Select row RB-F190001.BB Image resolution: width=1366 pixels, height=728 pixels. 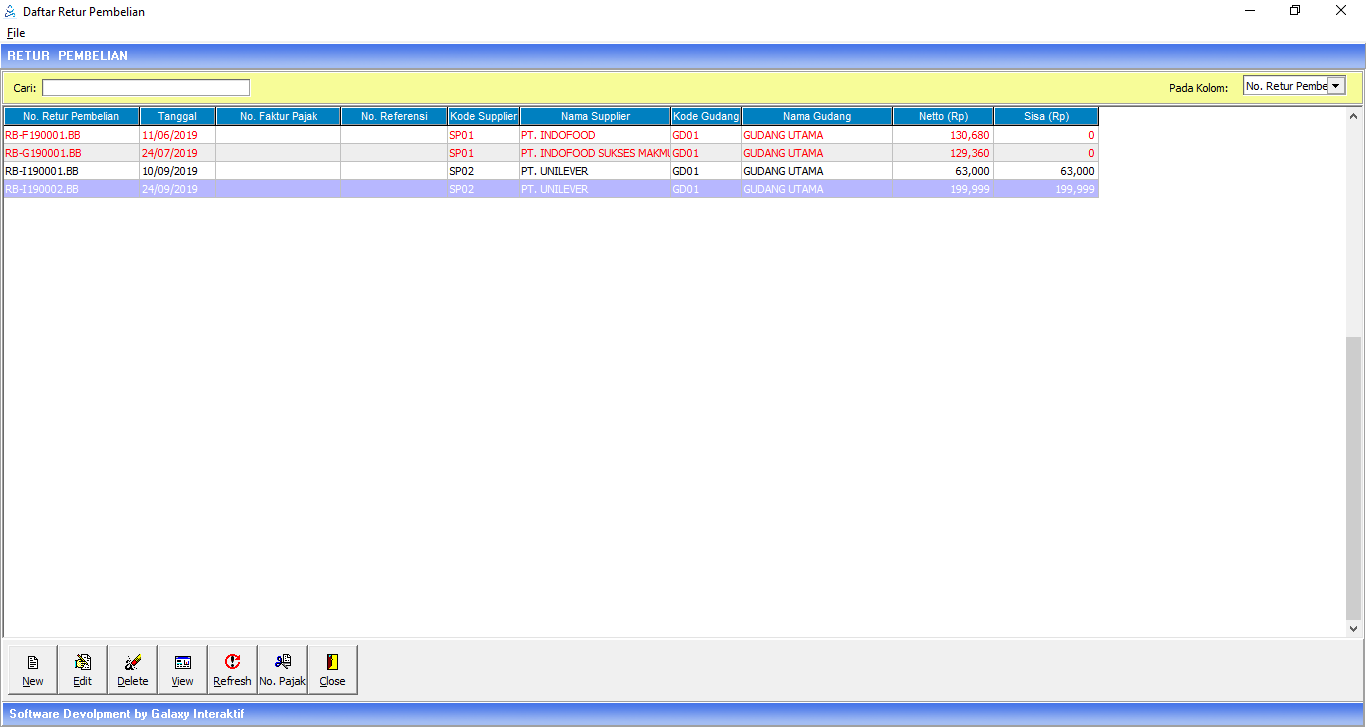70,135
